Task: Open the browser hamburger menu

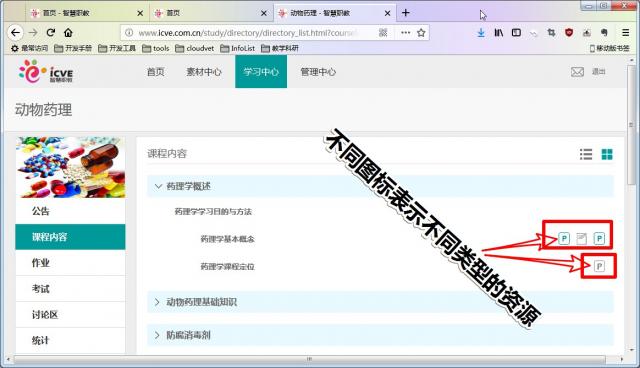Action: tap(625, 33)
